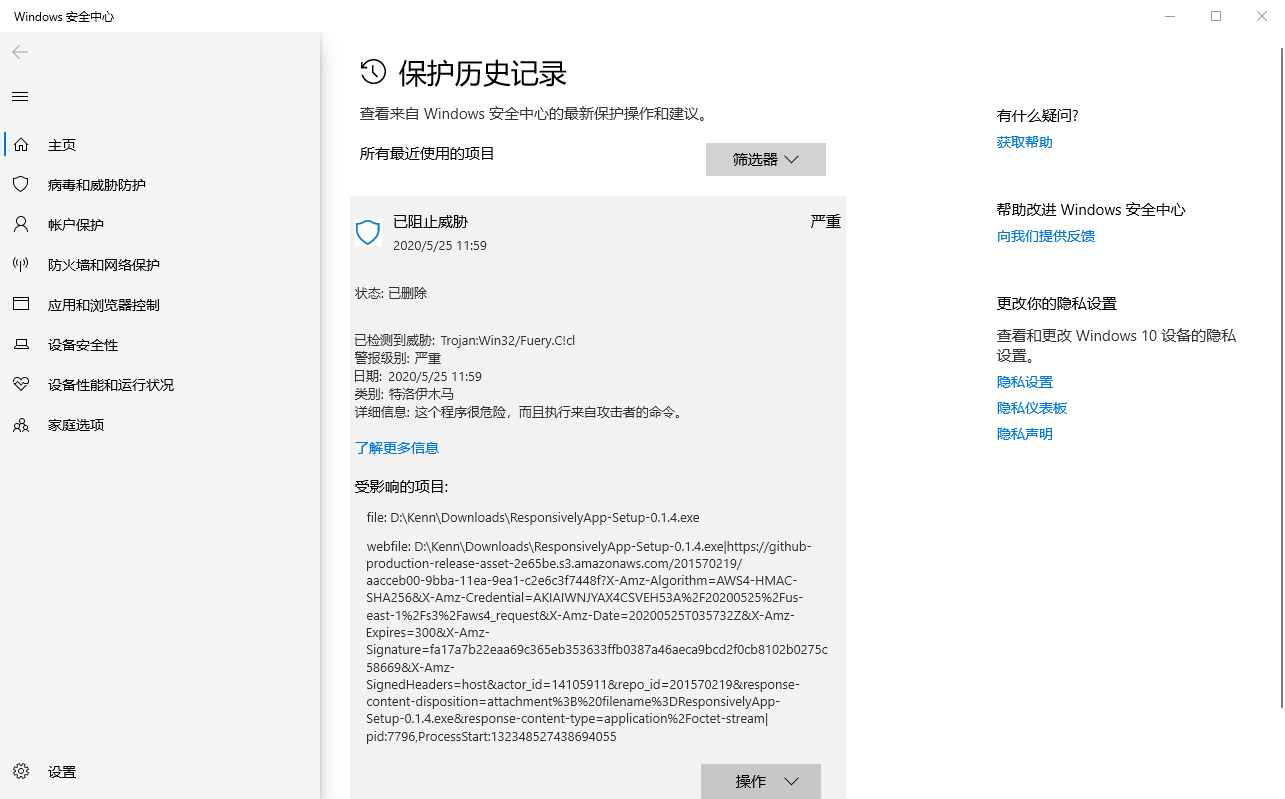
Task: Maximize the Windows 安全中心 window
Action: [x=1216, y=16]
